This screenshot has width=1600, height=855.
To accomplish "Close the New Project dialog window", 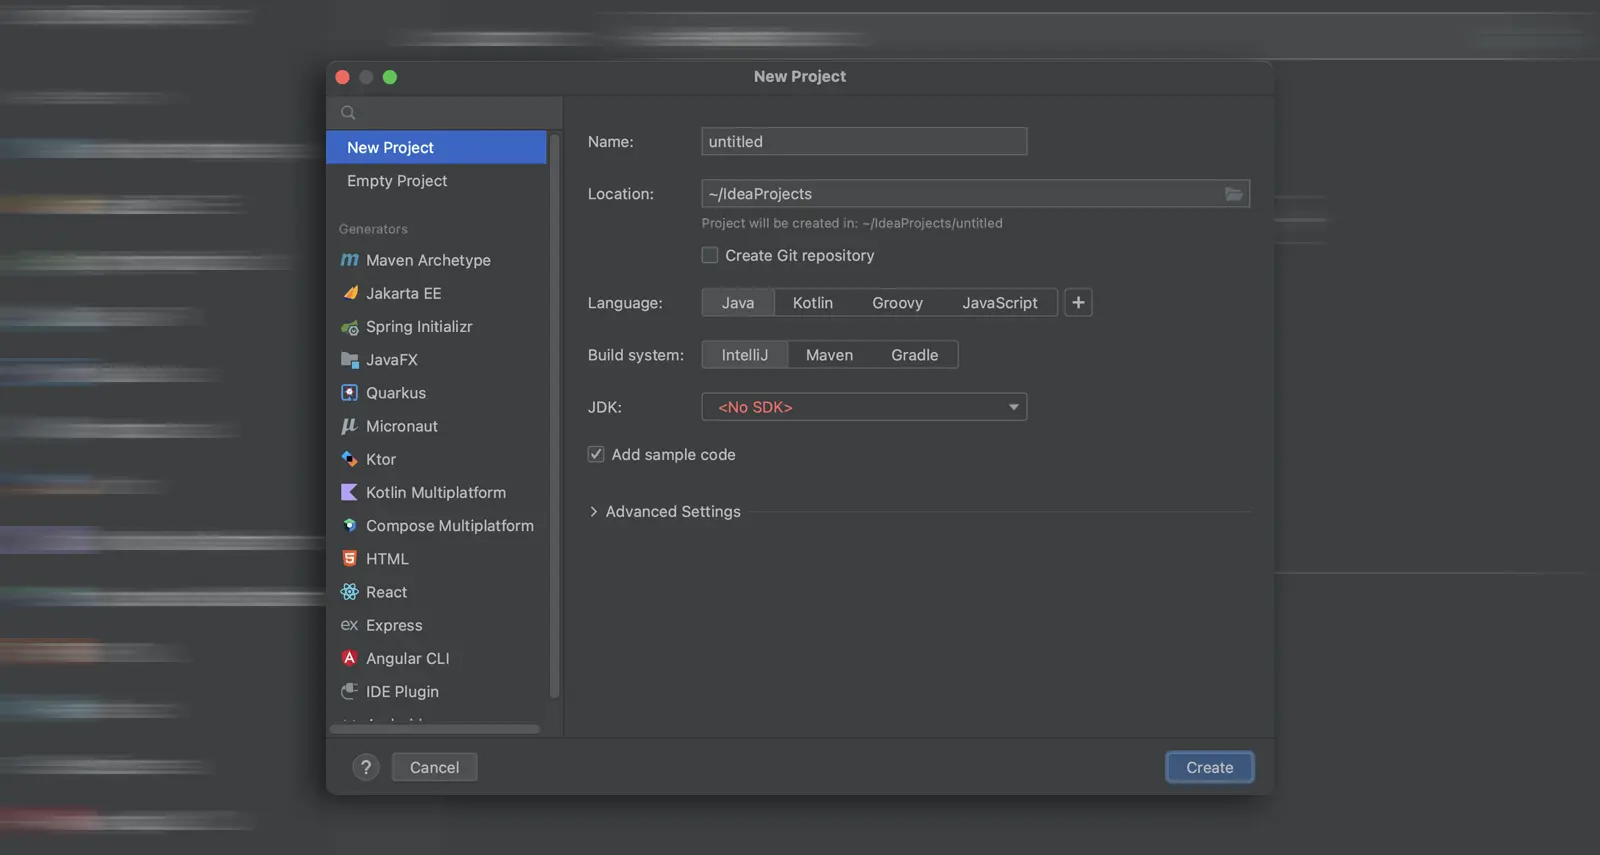I will click(342, 77).
